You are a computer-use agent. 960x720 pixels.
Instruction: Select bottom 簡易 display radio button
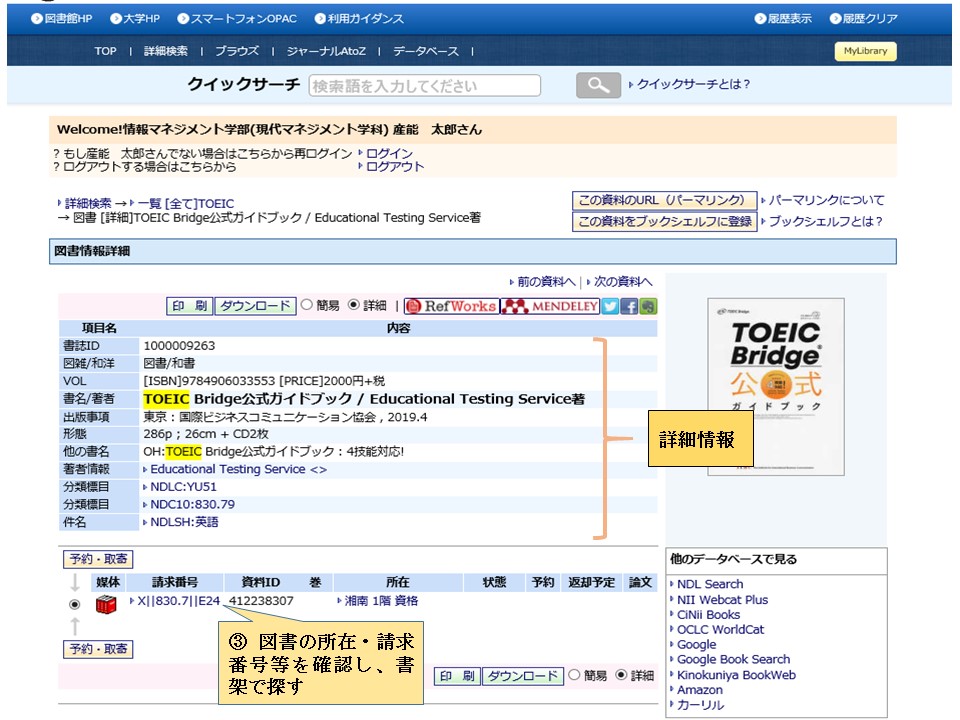(574, 675)
